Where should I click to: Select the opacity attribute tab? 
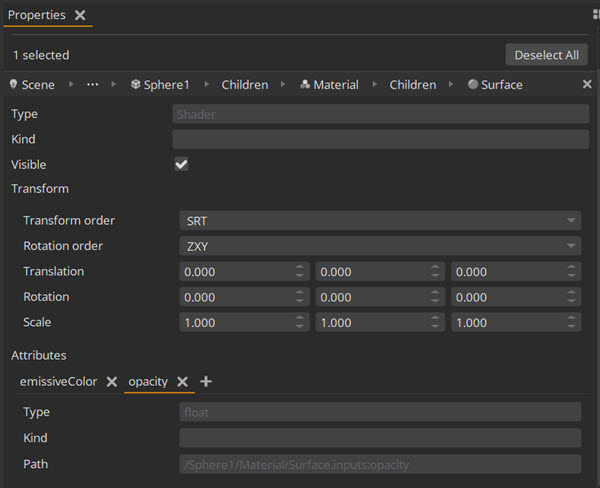point(148,382)
